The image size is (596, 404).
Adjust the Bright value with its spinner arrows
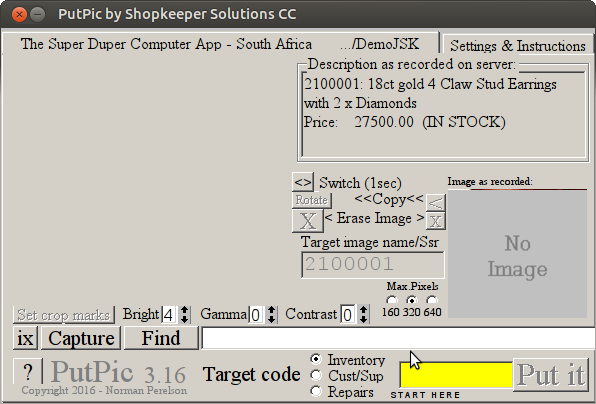pos(185,315)
